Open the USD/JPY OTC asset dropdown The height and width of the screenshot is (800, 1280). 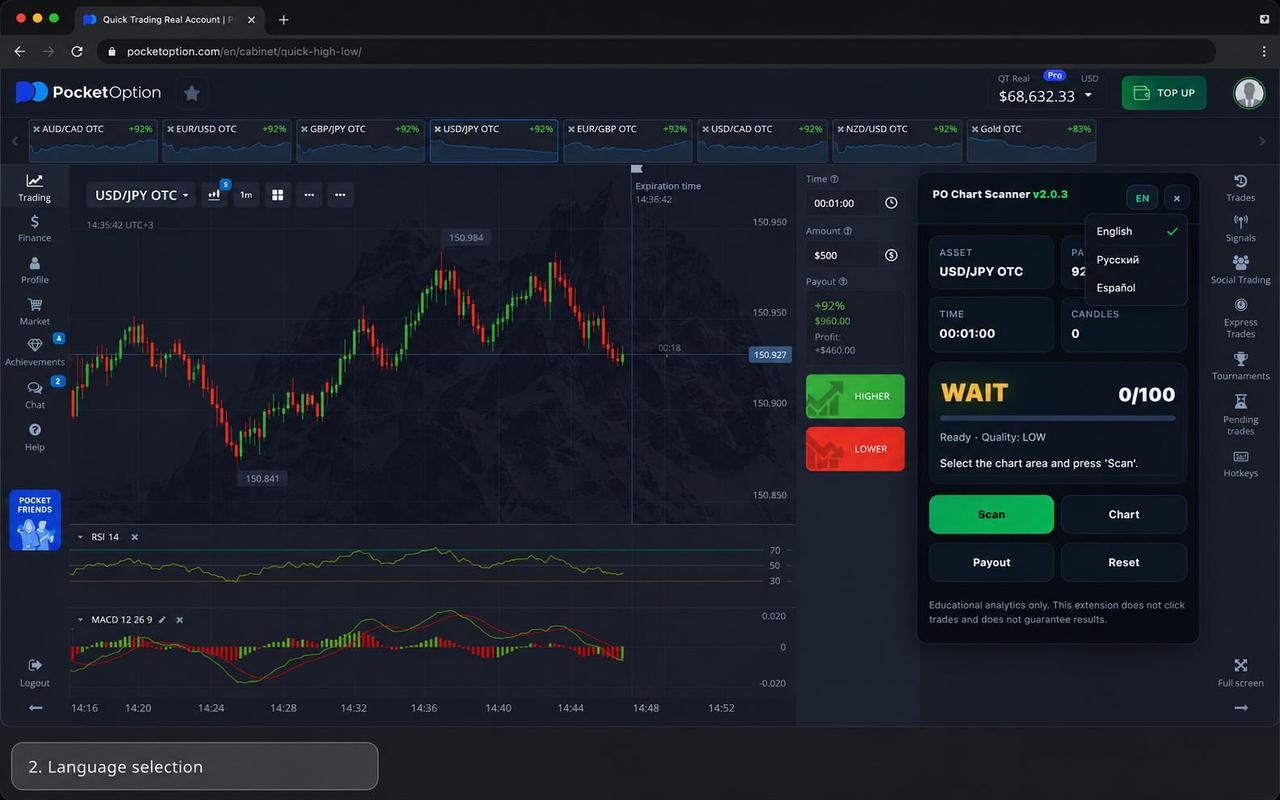142,195
